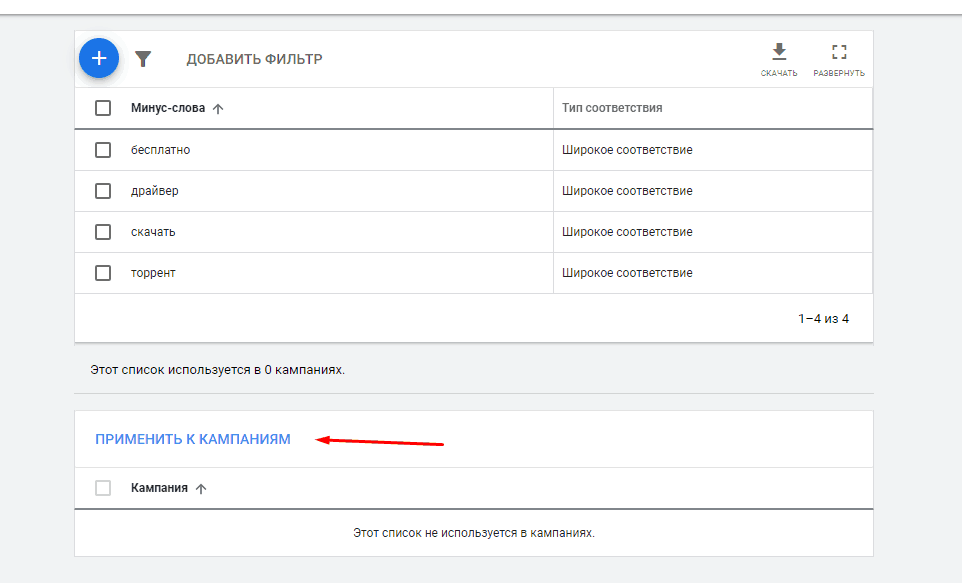The height and width of the screenshot is (583, 962).
Task: Select all keywords with the header checkbox
Action: [x=103, y=107]
